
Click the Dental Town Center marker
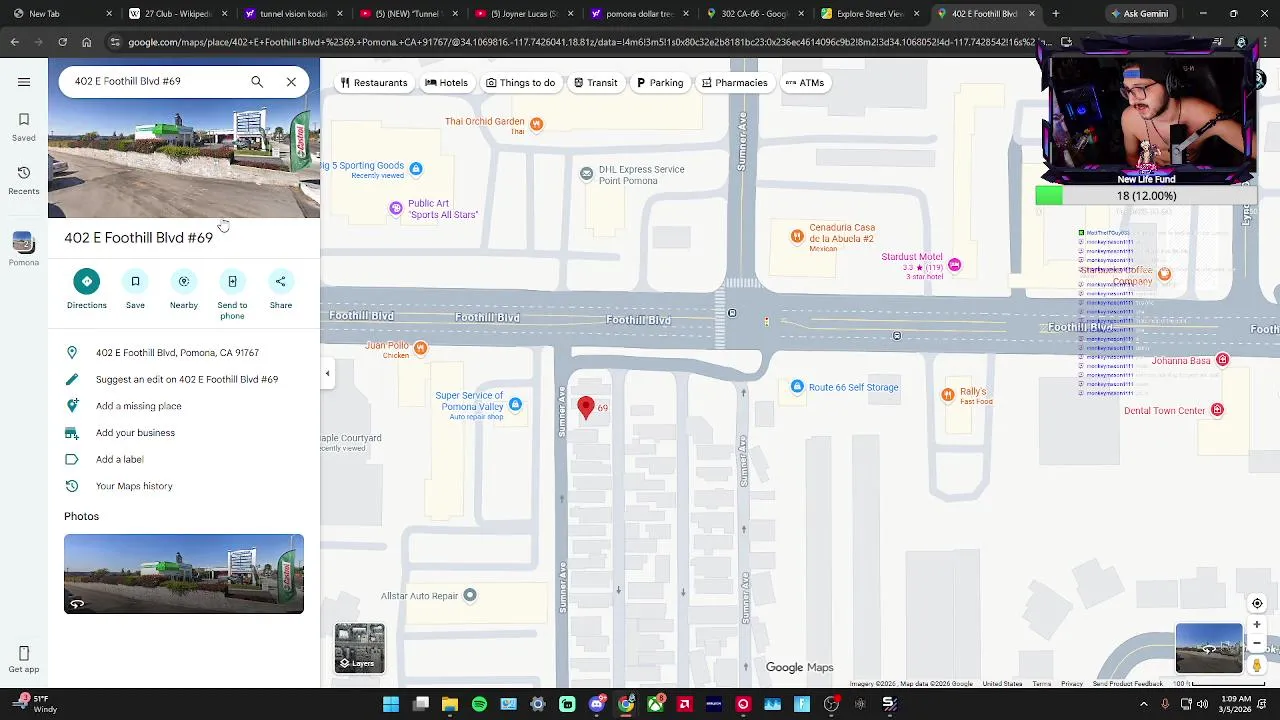[1217, 410]
